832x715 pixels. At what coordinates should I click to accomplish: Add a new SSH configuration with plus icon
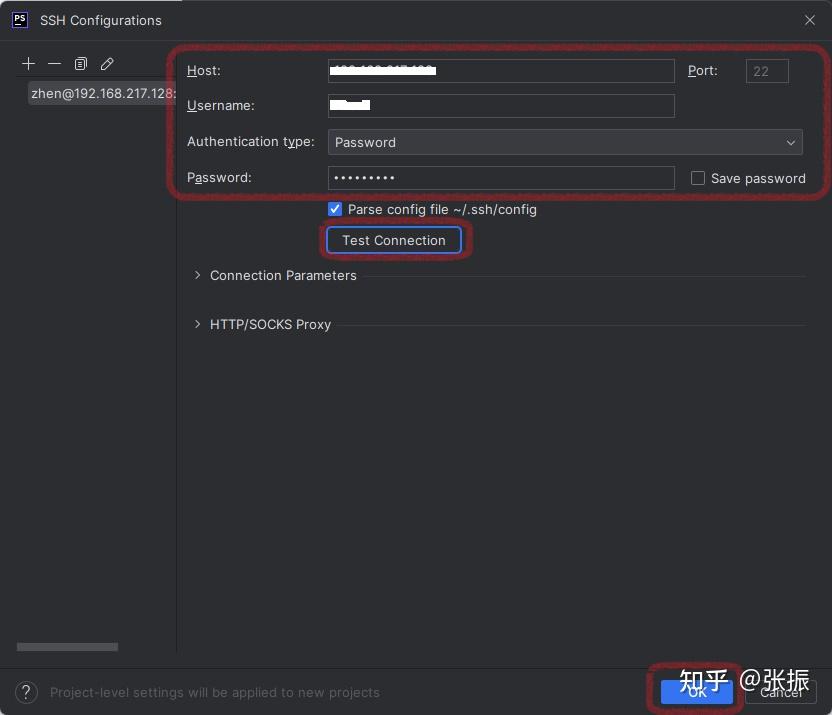point(28,64)
